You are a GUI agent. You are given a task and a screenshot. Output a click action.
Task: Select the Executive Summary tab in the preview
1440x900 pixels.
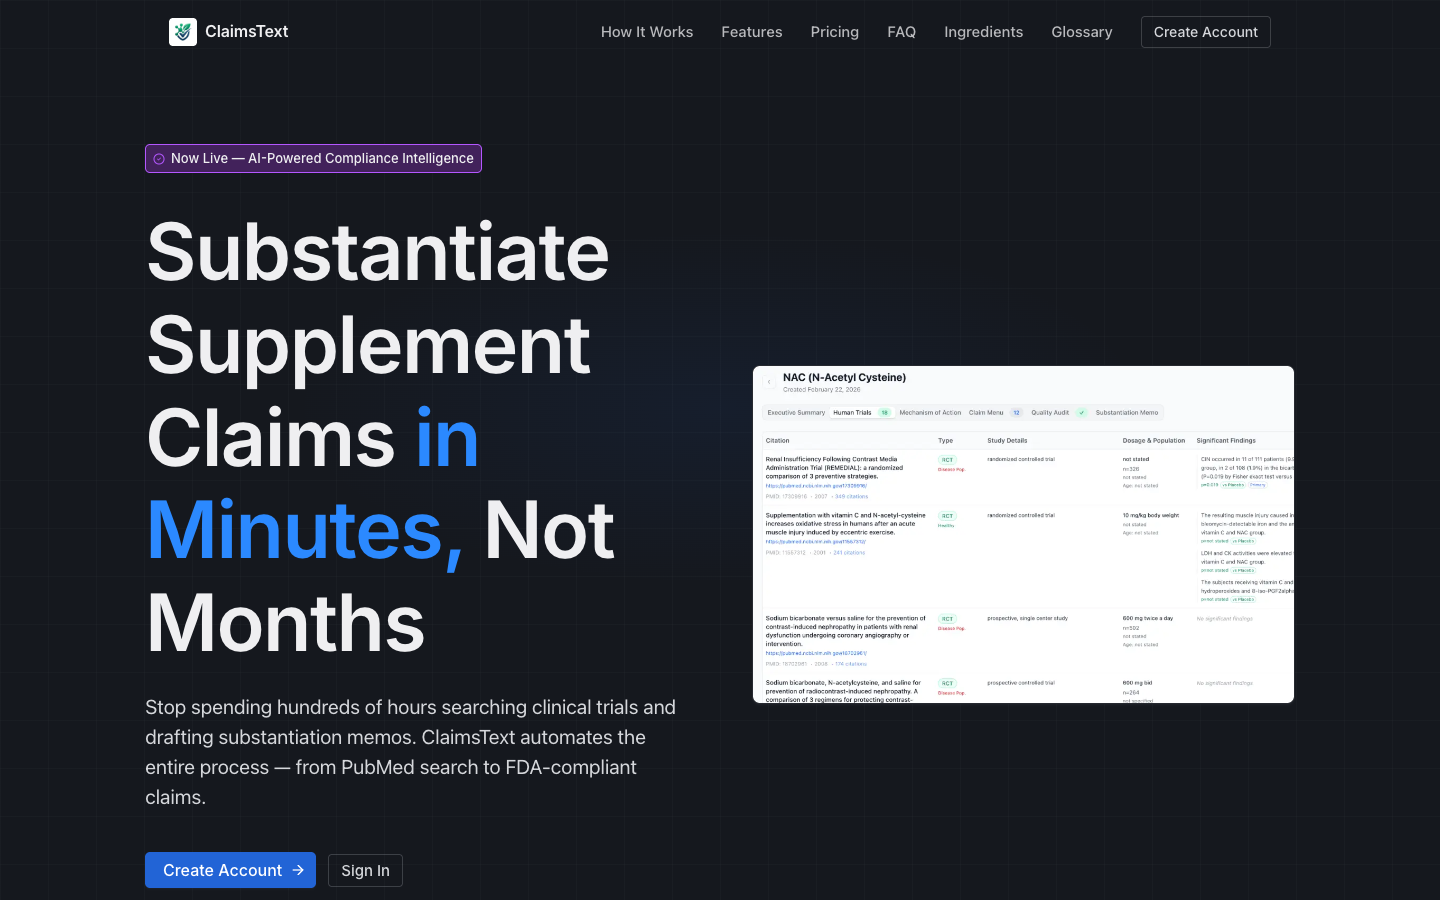tap(796, 412)
